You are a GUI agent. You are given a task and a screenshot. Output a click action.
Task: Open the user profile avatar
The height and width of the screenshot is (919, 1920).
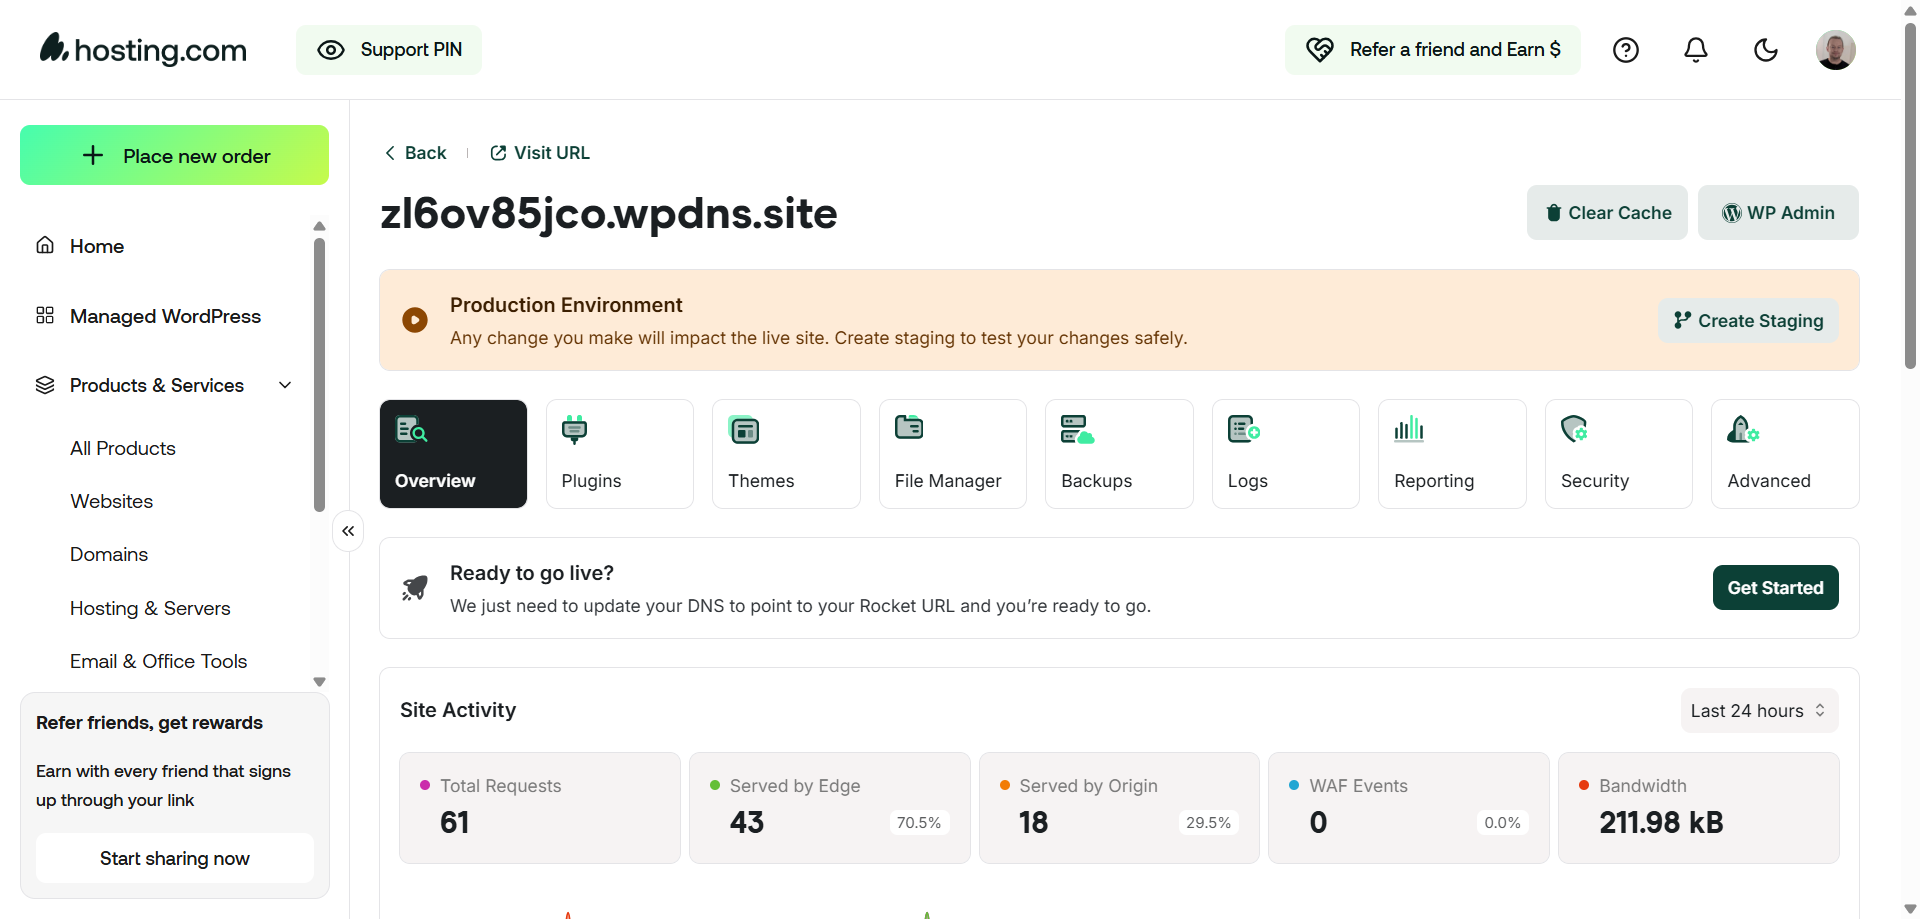click(x=1836, y=50)
